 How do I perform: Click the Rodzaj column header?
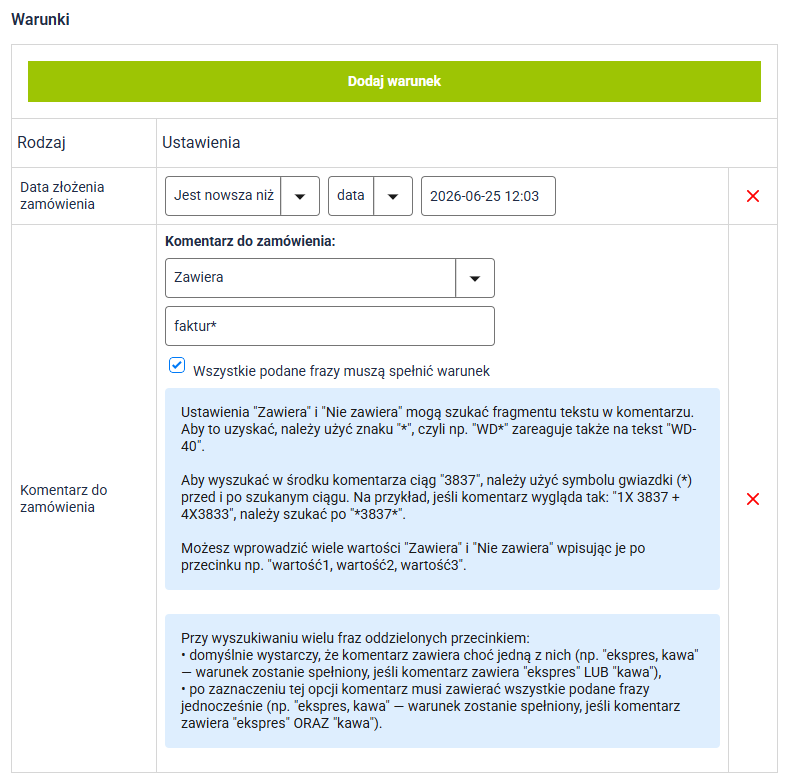click(x=41, y=143)
